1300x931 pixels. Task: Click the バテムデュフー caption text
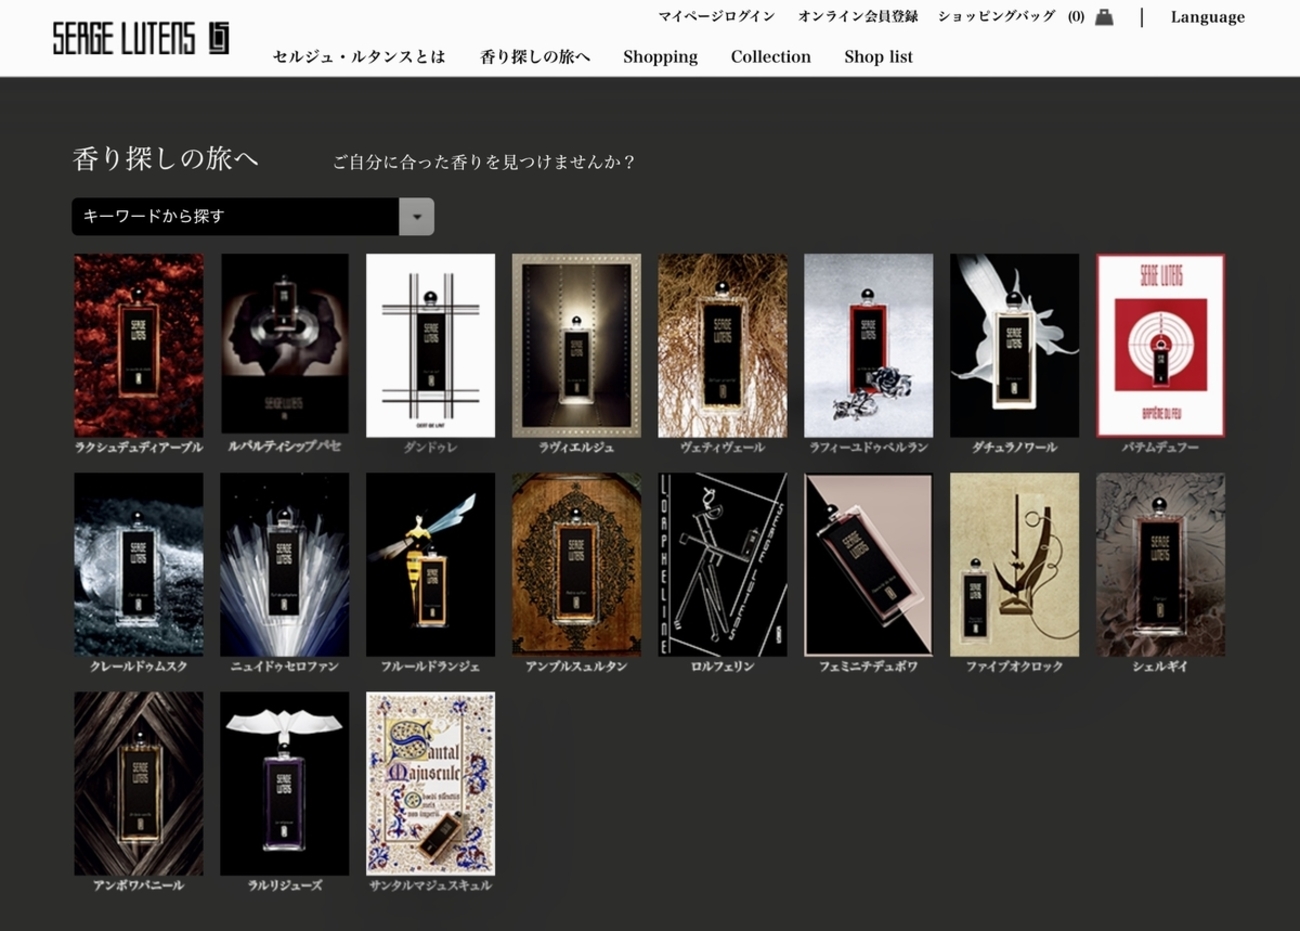[1160, 447]
